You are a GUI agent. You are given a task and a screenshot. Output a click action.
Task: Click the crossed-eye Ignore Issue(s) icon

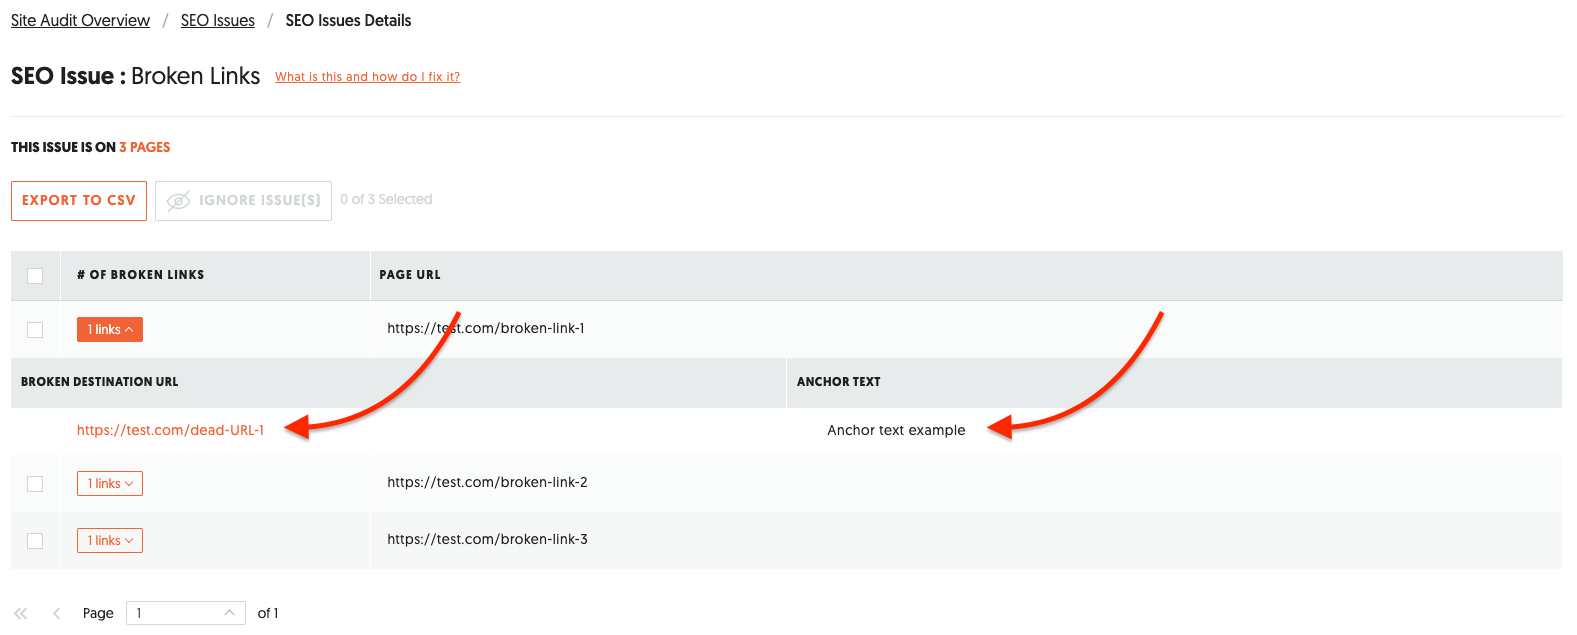[x=179, y=201]
